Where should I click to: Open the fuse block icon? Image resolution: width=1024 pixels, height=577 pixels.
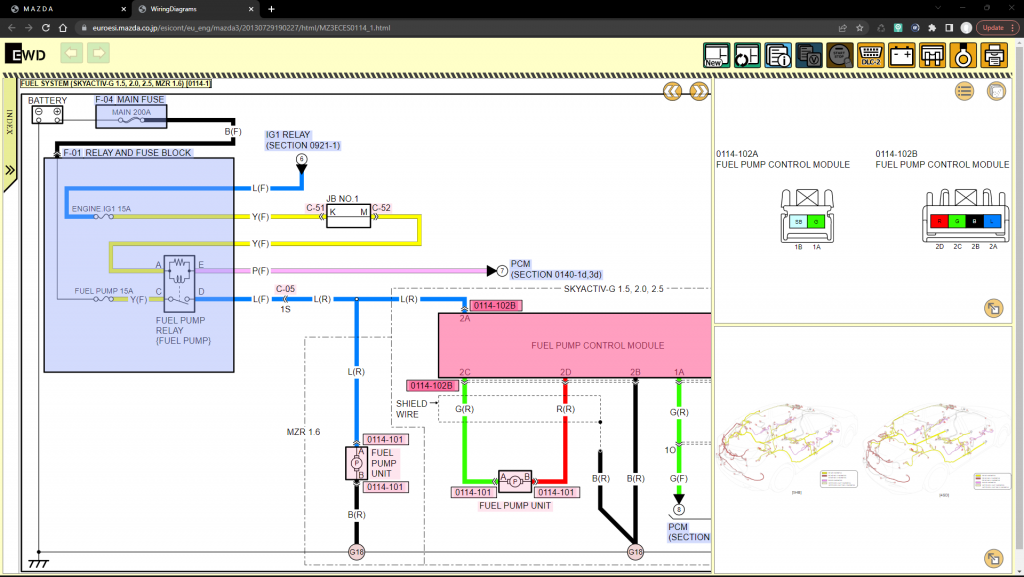pos(932,55)
